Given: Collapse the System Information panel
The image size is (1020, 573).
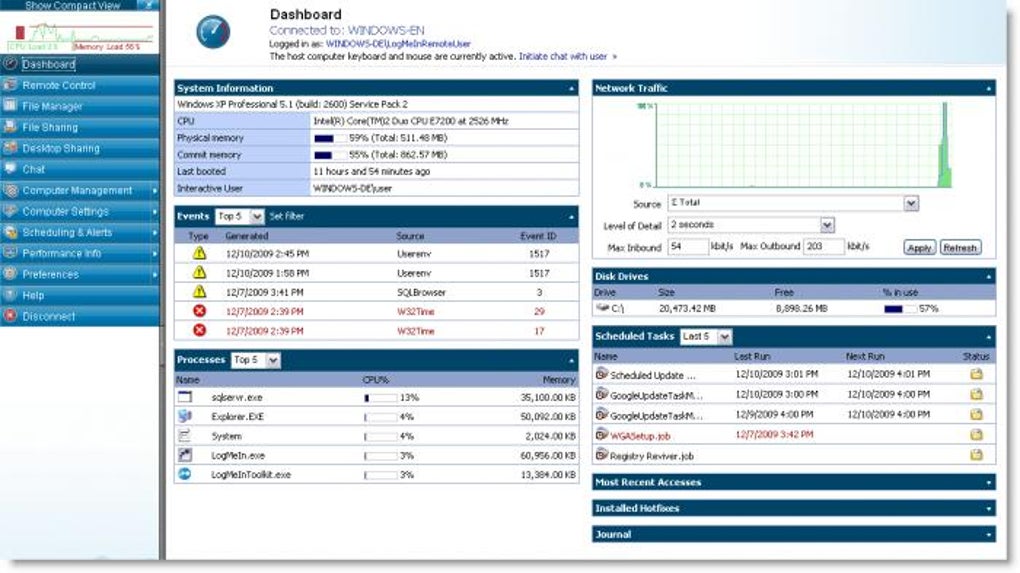Looking at the screenshot, I should [572, 88].
